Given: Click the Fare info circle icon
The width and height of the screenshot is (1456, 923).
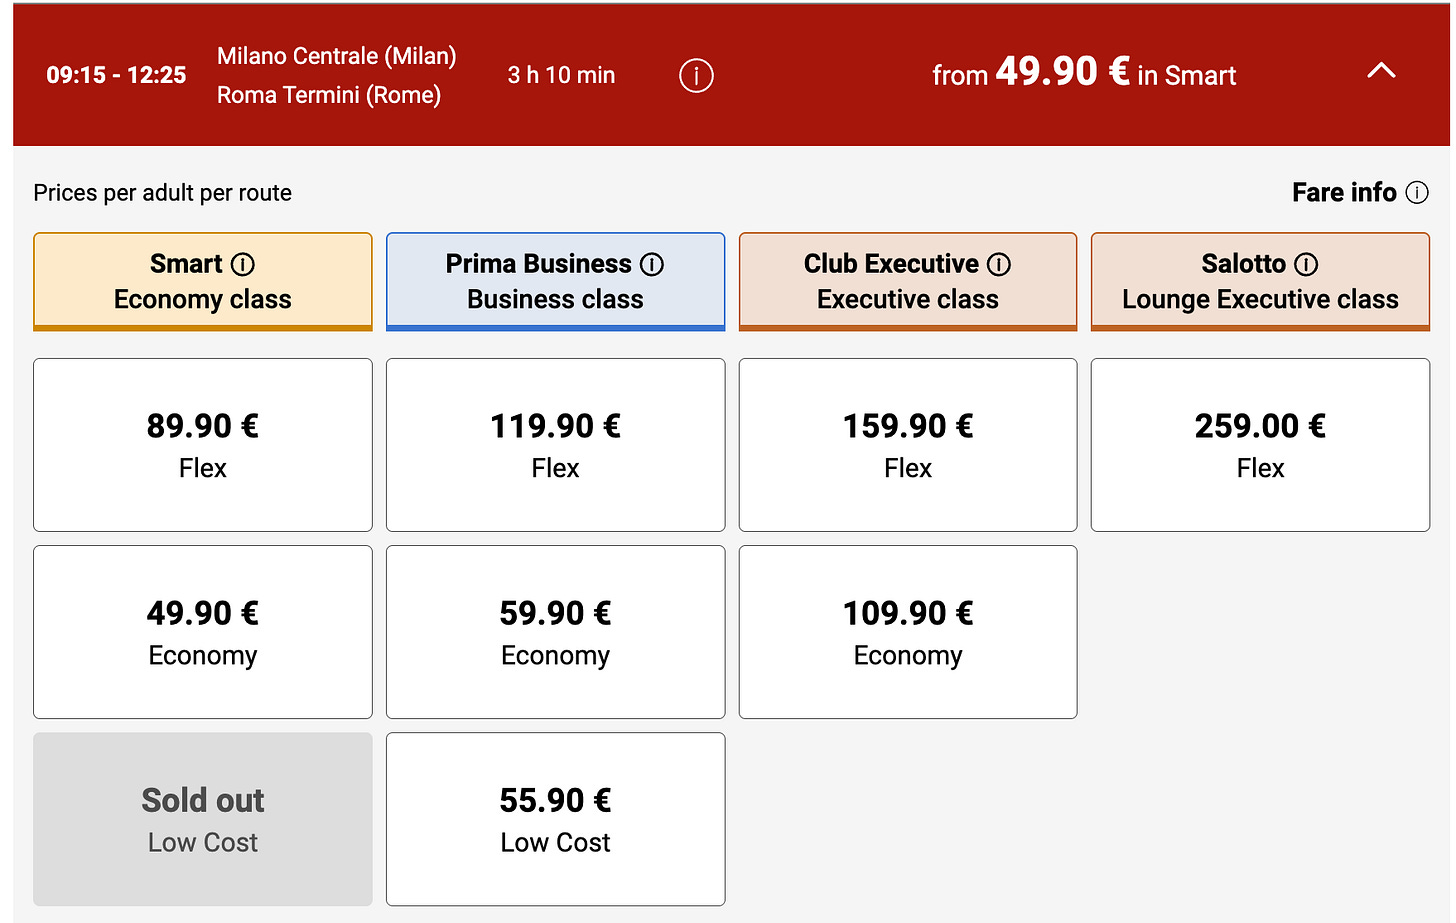Looking at the screenshot, I should click(1418, 192).
